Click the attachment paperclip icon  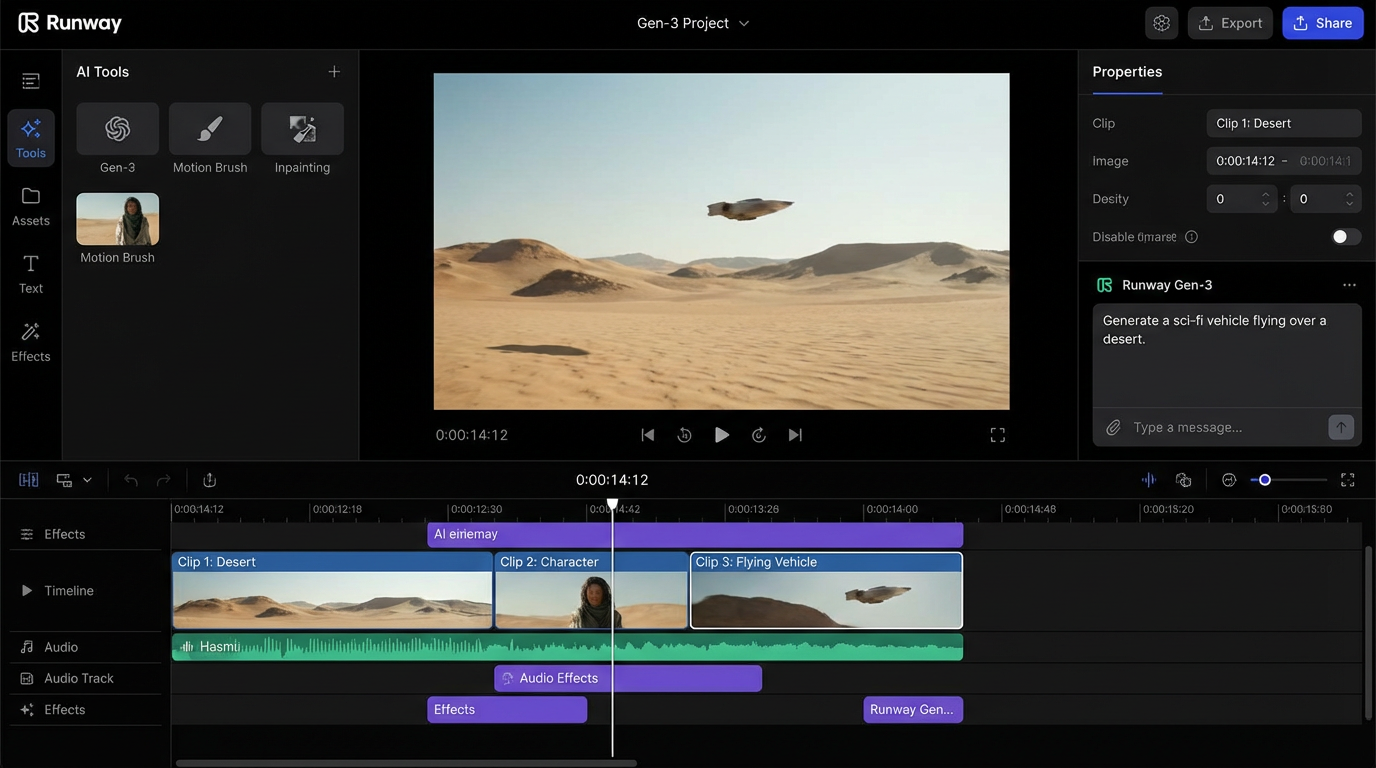pyautogui.click(x=1113, y=427)
